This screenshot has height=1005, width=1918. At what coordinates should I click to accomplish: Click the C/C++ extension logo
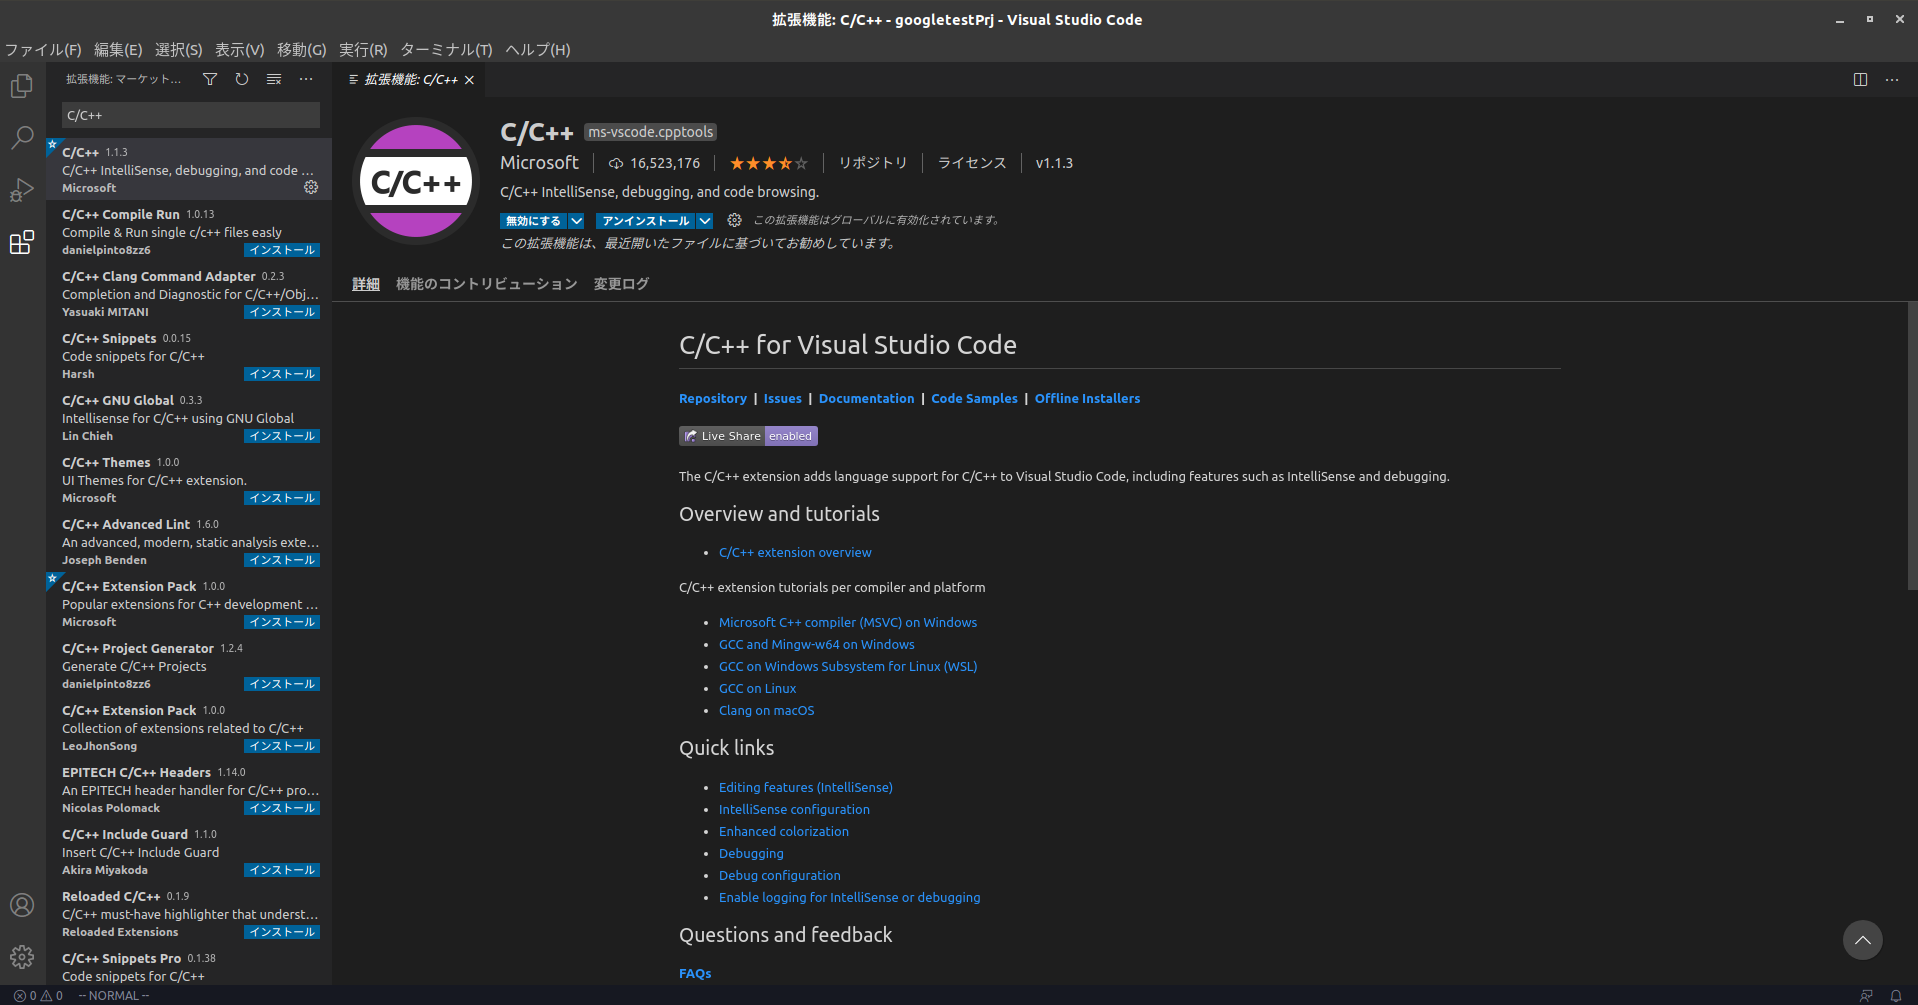click(x=416, y=181)
